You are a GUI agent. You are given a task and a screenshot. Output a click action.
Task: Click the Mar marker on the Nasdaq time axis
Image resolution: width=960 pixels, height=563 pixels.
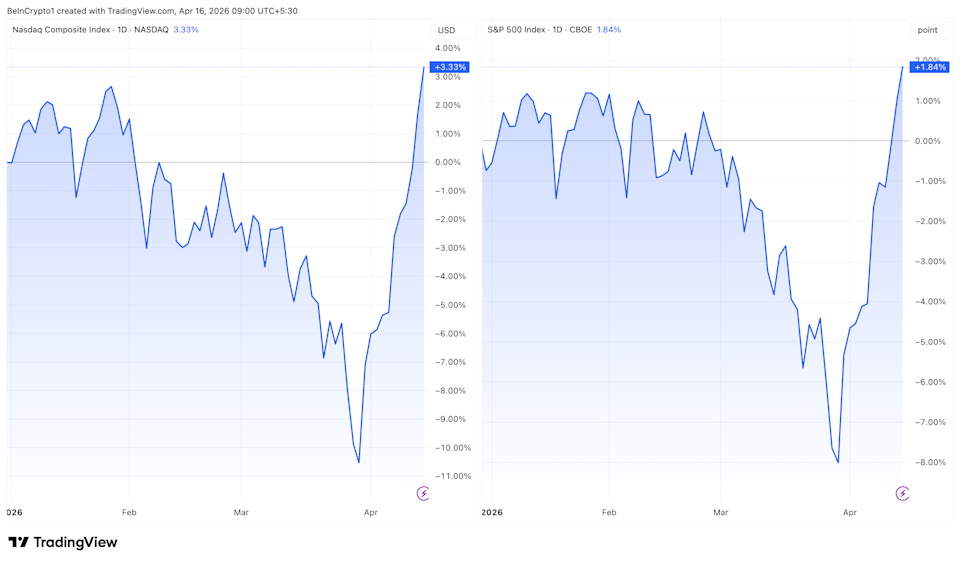pyautogui.click(x=240, y=512)
